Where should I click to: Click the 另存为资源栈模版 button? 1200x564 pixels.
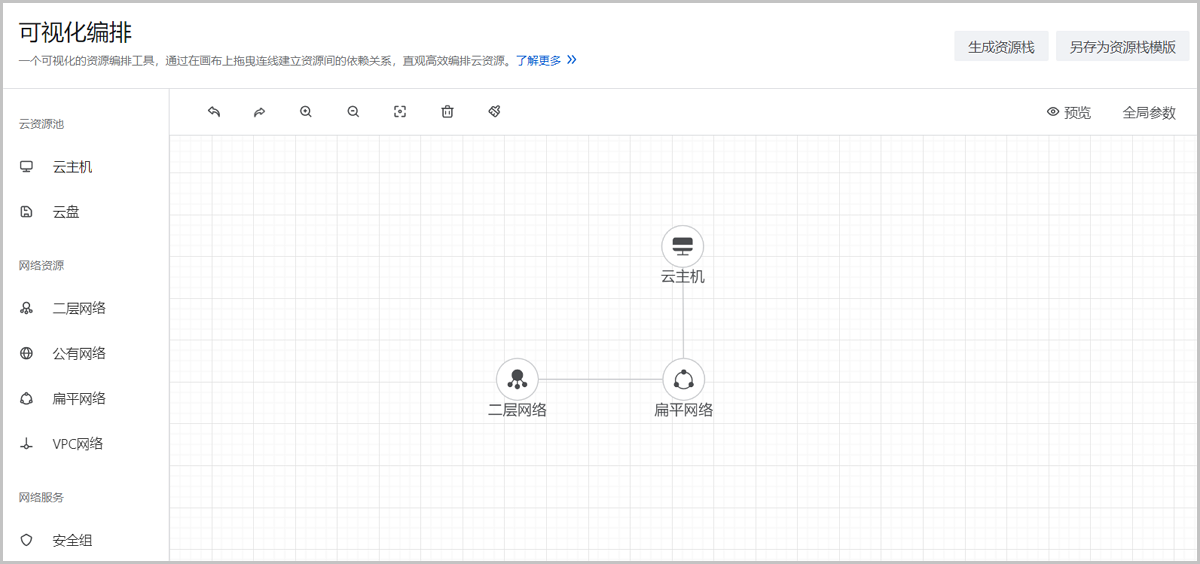coord(1122,47)
